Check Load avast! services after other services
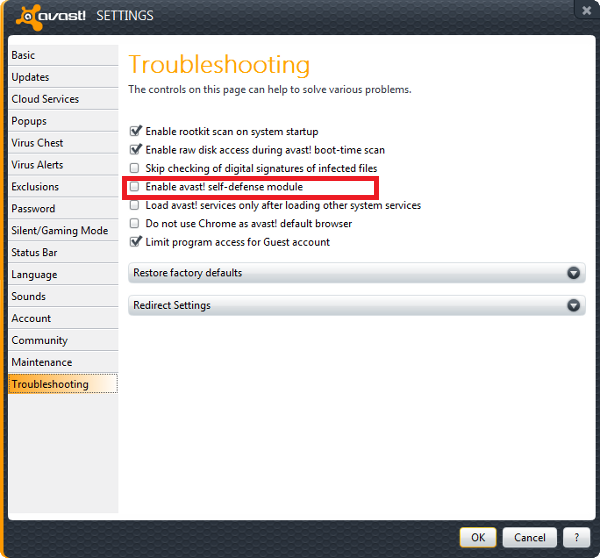 tap(135, 205)
